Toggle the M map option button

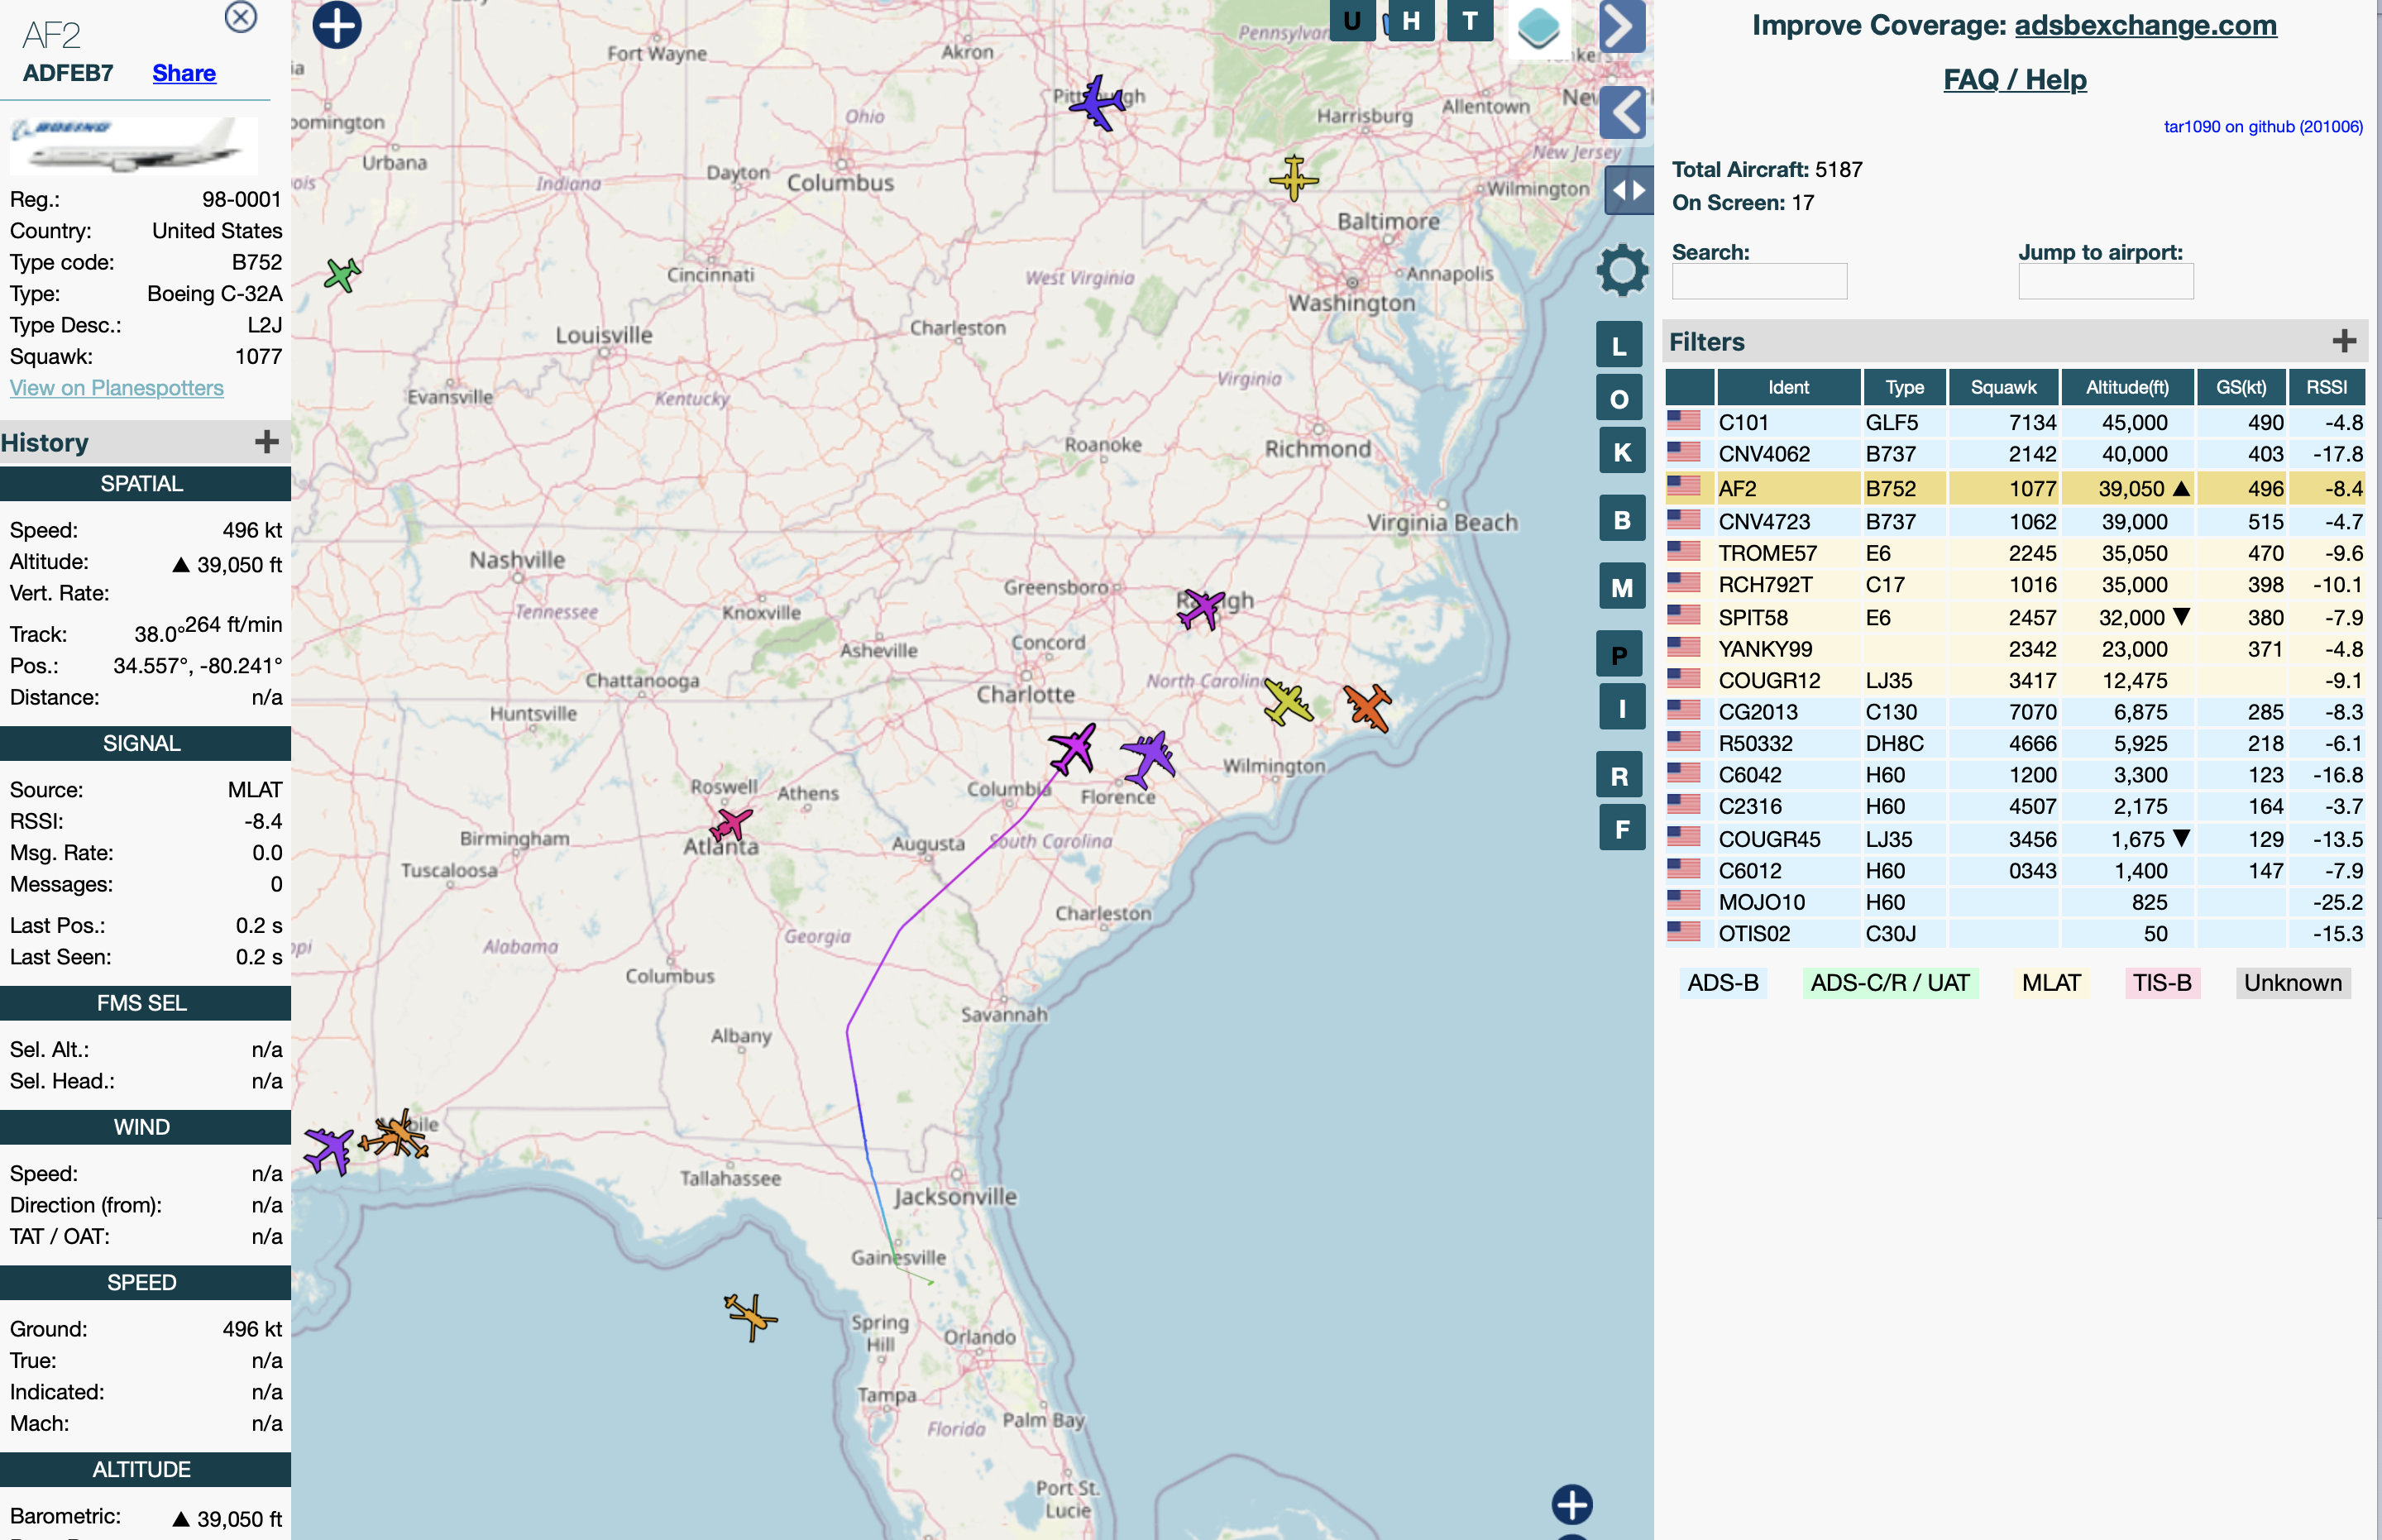click(1621, 587)
